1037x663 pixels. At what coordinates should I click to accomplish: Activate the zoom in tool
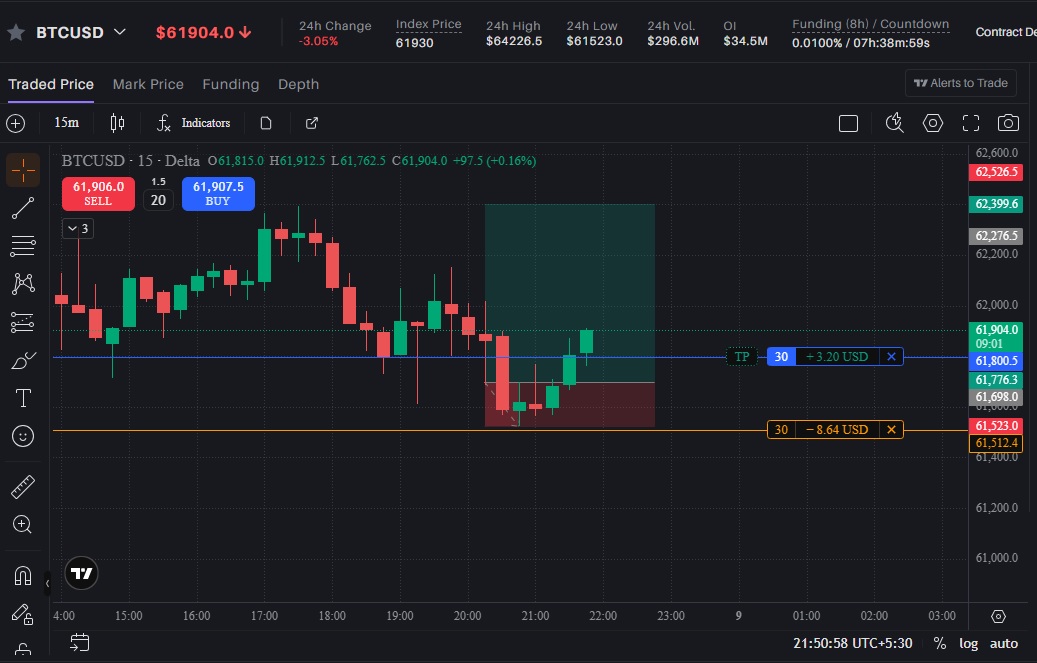pos(22,524)
